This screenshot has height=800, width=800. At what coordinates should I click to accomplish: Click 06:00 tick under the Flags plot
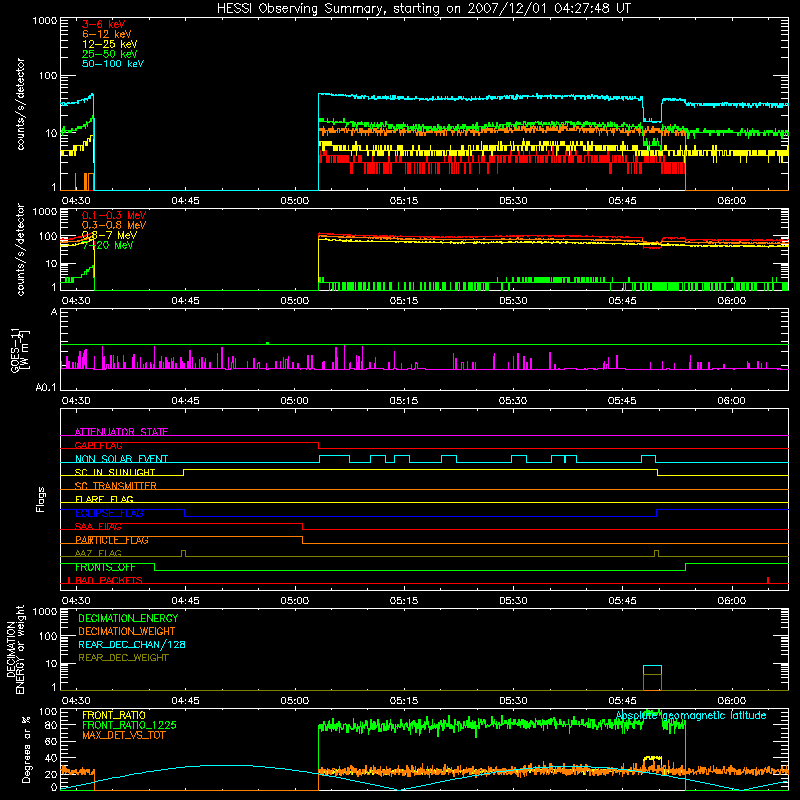pos(732,601)
